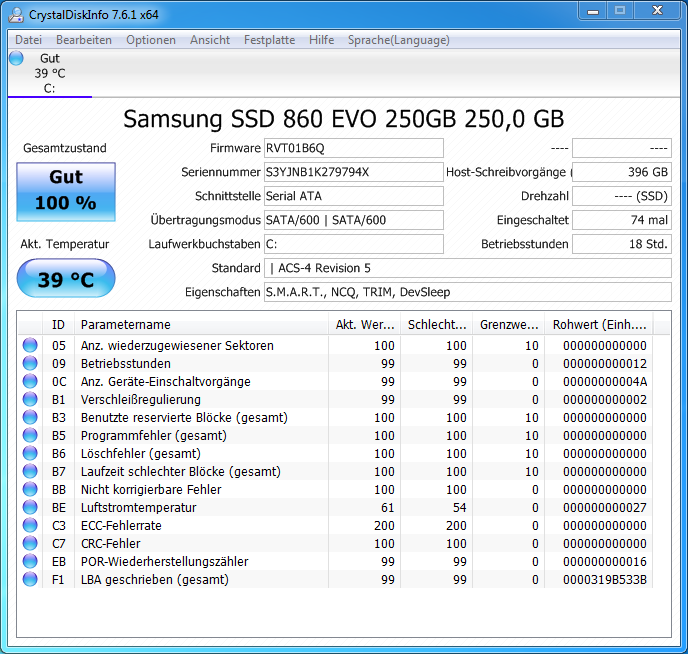
Task: Click status orb for Betriebsstunden row 09
Action: tap(30, 363)
